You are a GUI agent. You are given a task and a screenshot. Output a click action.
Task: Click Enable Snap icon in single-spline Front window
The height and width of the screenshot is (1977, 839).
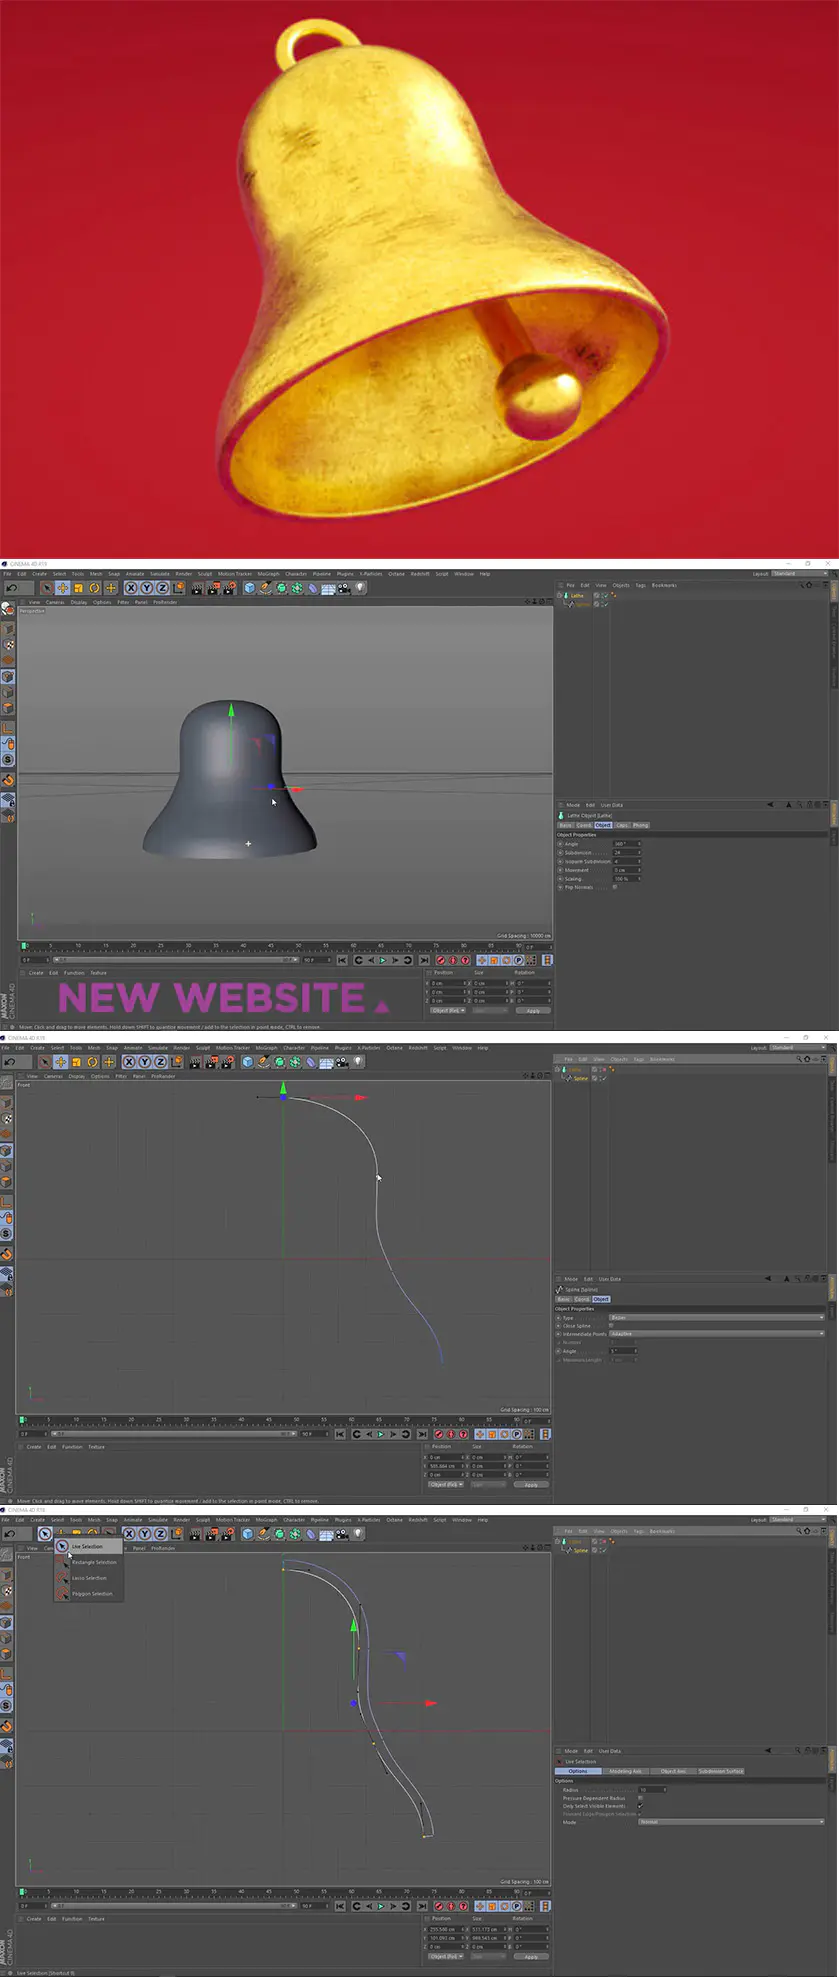(x=6, y=1254)
